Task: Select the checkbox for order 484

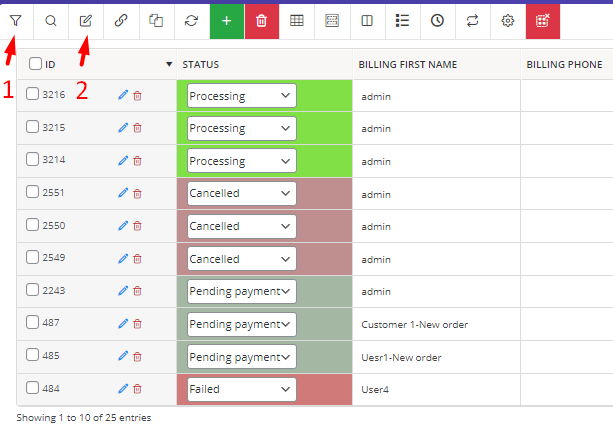Action: pyautogui.click(x=33, y=389)
